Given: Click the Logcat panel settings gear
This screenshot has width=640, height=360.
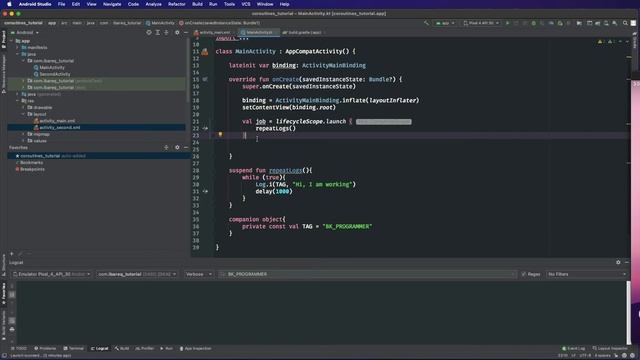Looking at the screenshot, I should tap(618, 262).
